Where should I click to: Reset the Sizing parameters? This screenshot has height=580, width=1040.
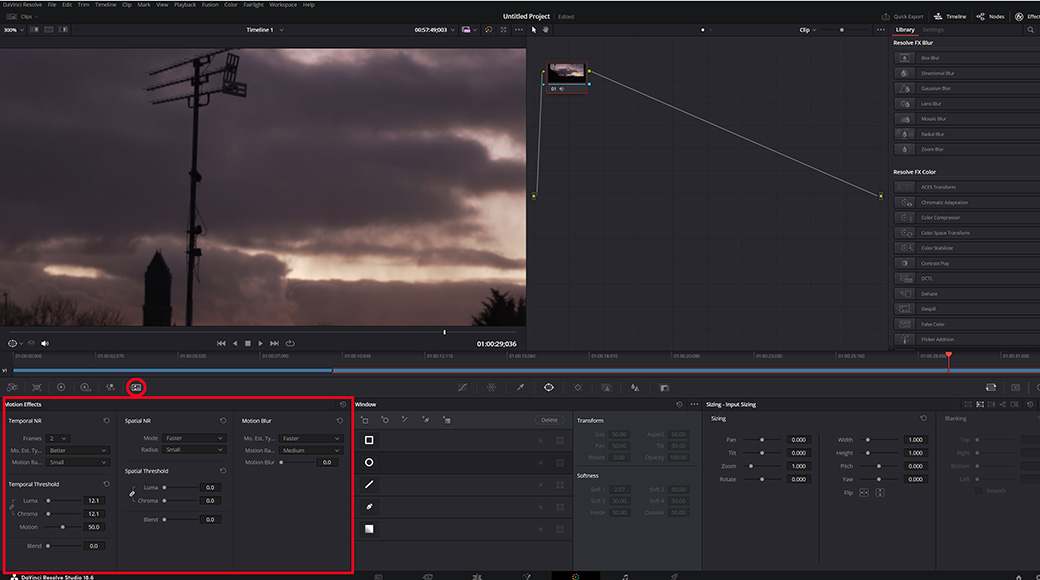923,418
